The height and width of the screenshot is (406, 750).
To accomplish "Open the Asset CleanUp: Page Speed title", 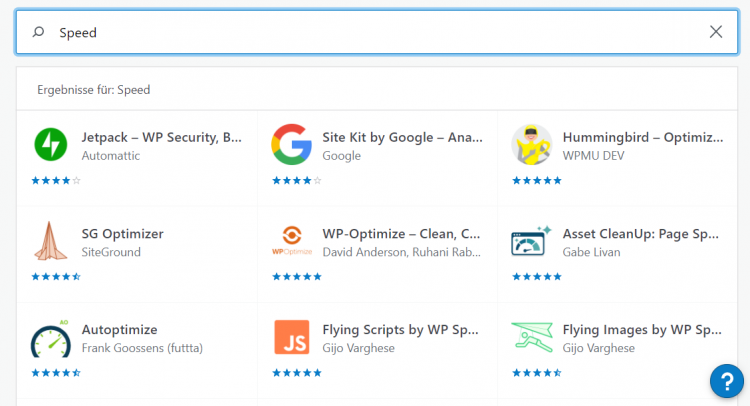I will 640,234.
